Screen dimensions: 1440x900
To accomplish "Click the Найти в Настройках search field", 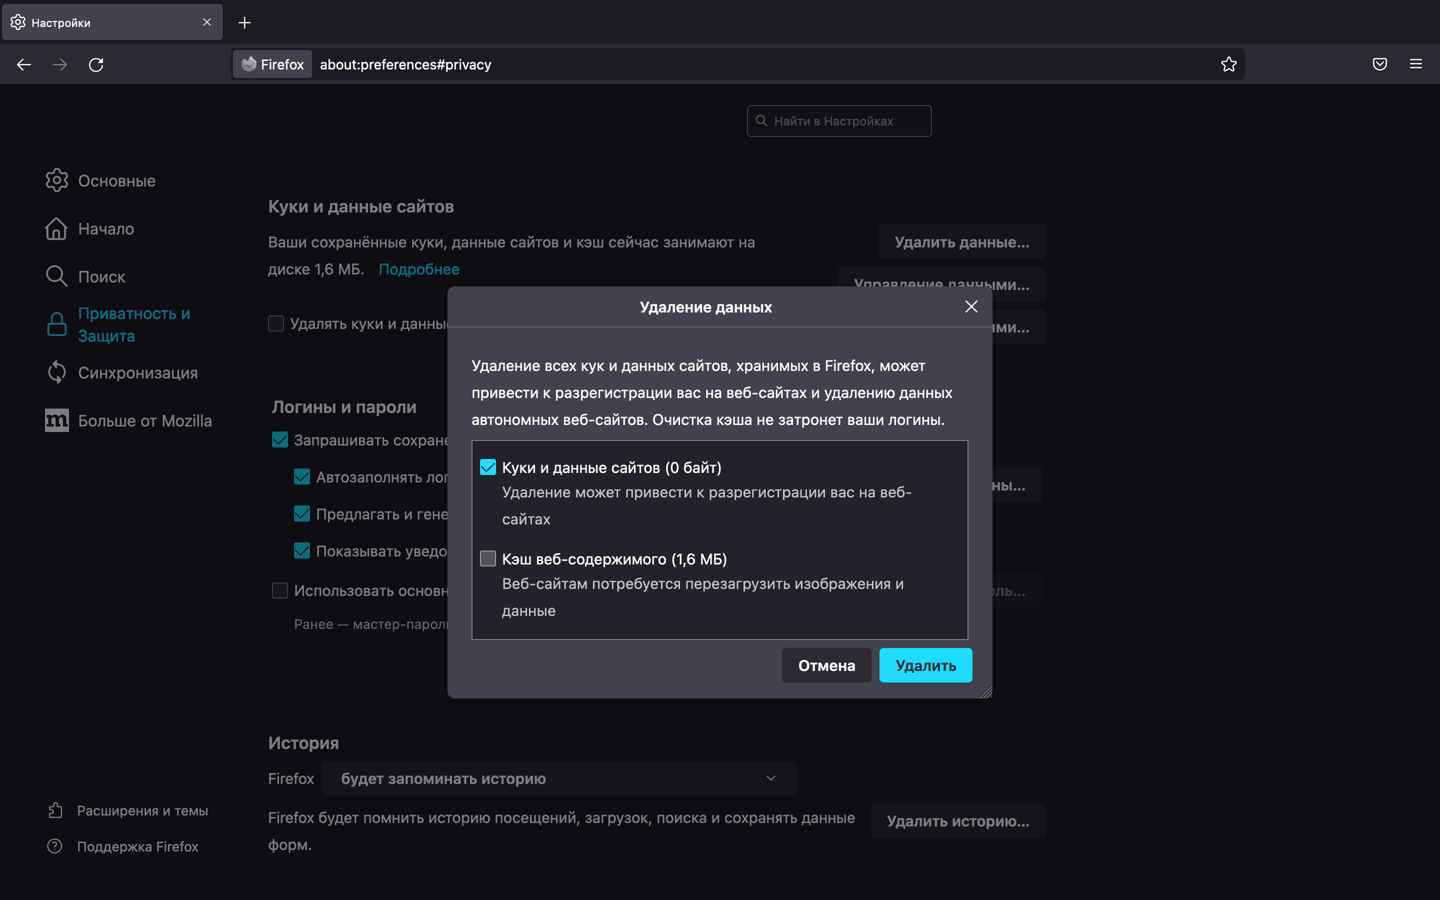I will tap(839, 121).
